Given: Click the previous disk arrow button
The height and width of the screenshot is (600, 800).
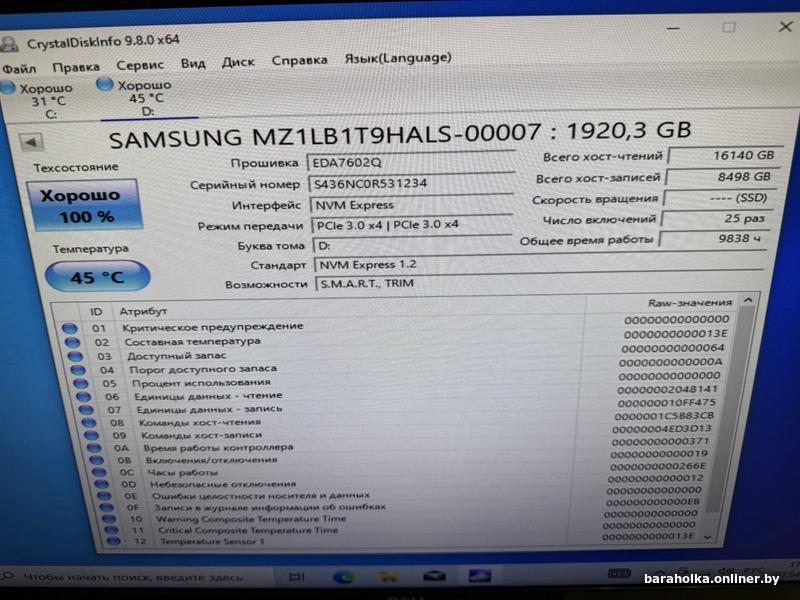Looking at the screenshot, I should 32,142.
